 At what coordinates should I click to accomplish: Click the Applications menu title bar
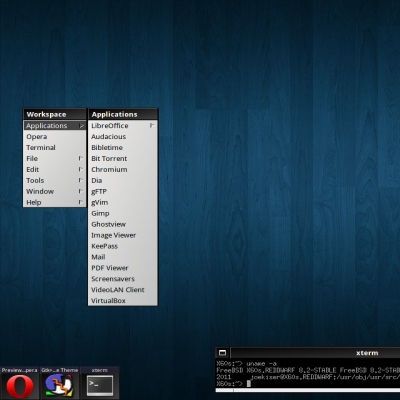(x=123, y=114)
